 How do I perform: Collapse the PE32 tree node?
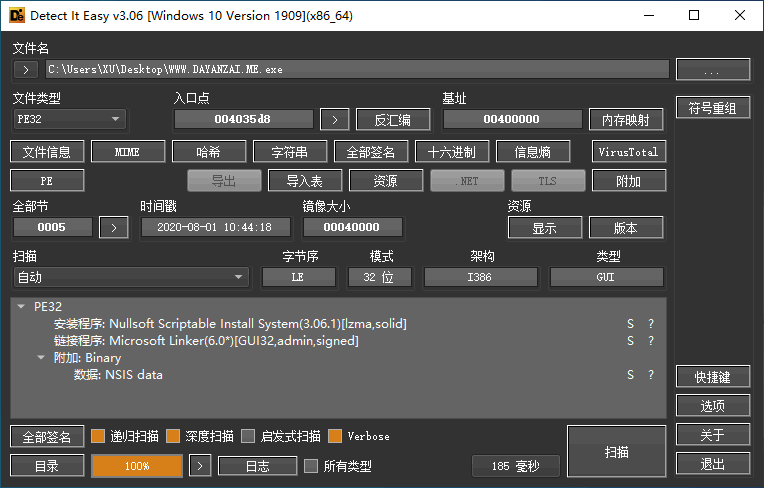[x=21, y=307]
